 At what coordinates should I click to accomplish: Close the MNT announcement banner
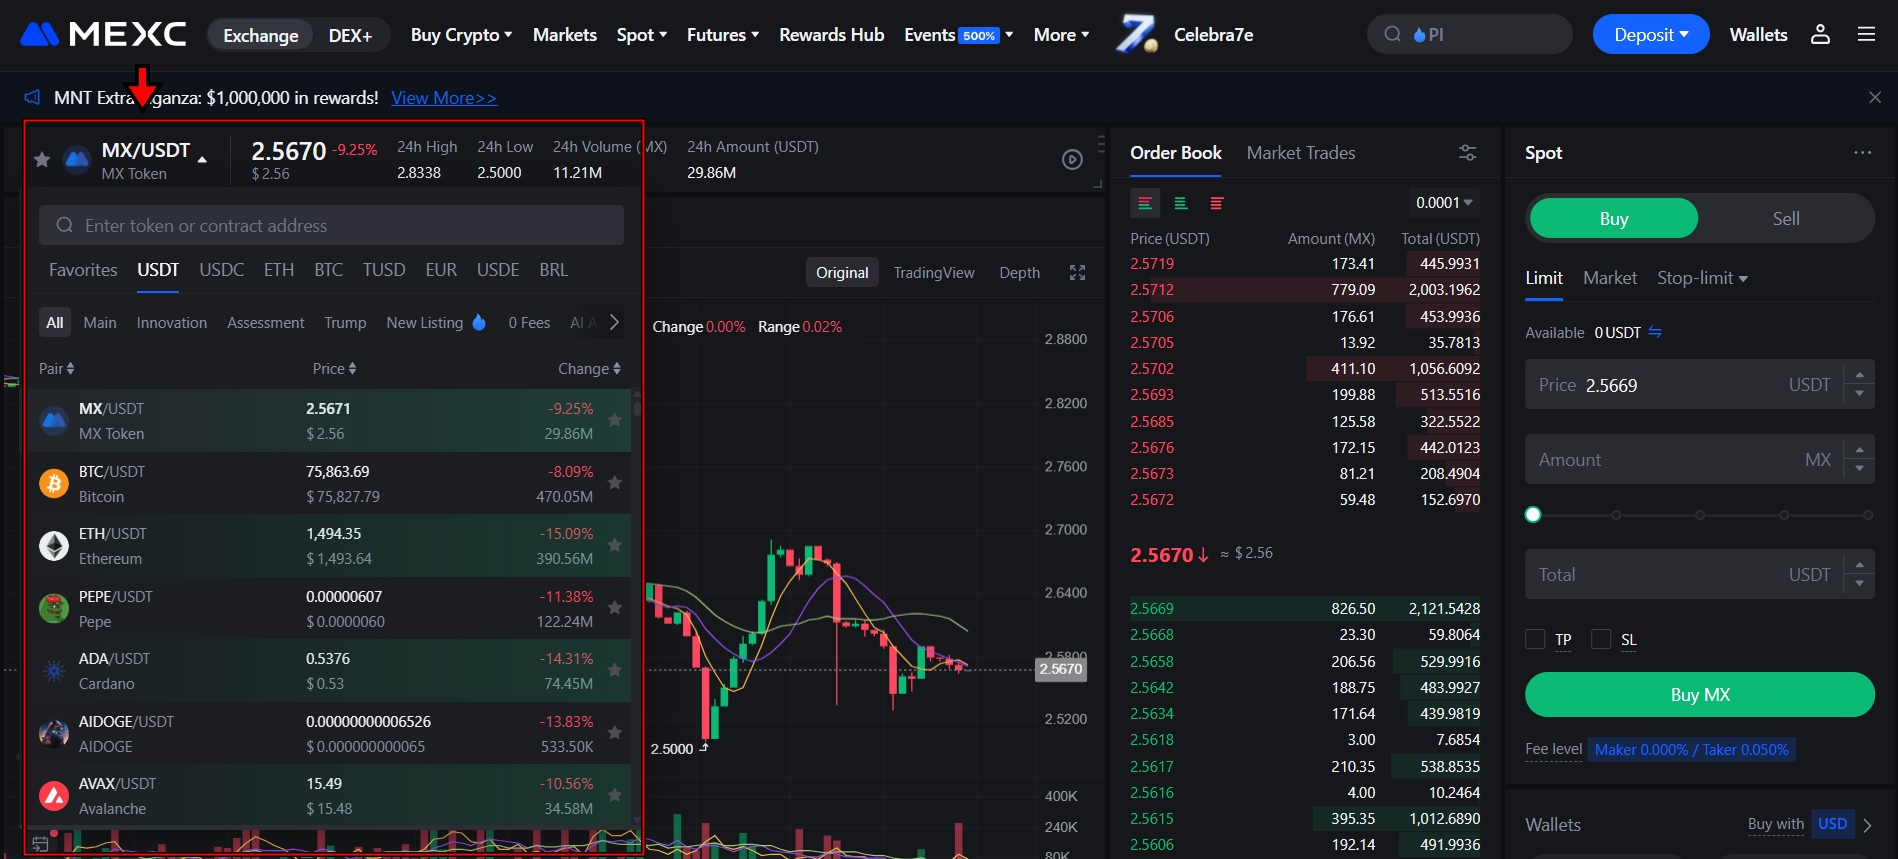click(x=1875, y=97)
